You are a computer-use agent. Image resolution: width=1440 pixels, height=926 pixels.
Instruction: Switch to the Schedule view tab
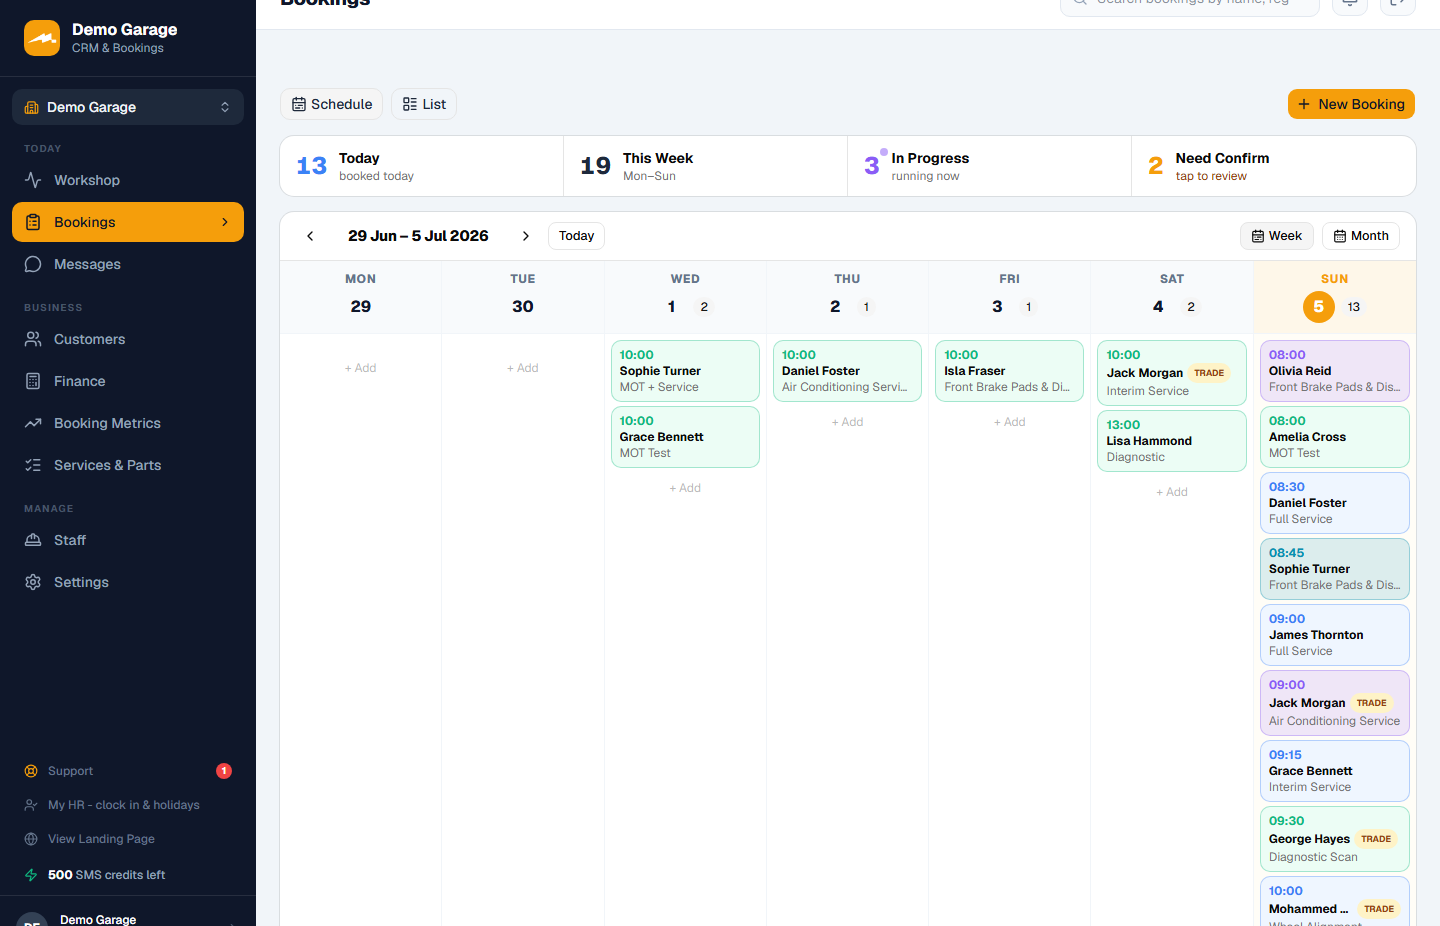331,104
